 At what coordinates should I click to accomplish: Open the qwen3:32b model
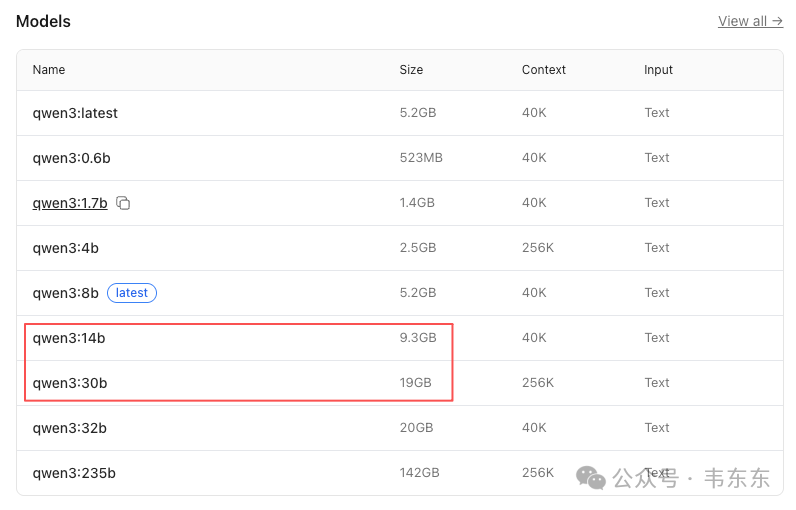pos(70,428)
